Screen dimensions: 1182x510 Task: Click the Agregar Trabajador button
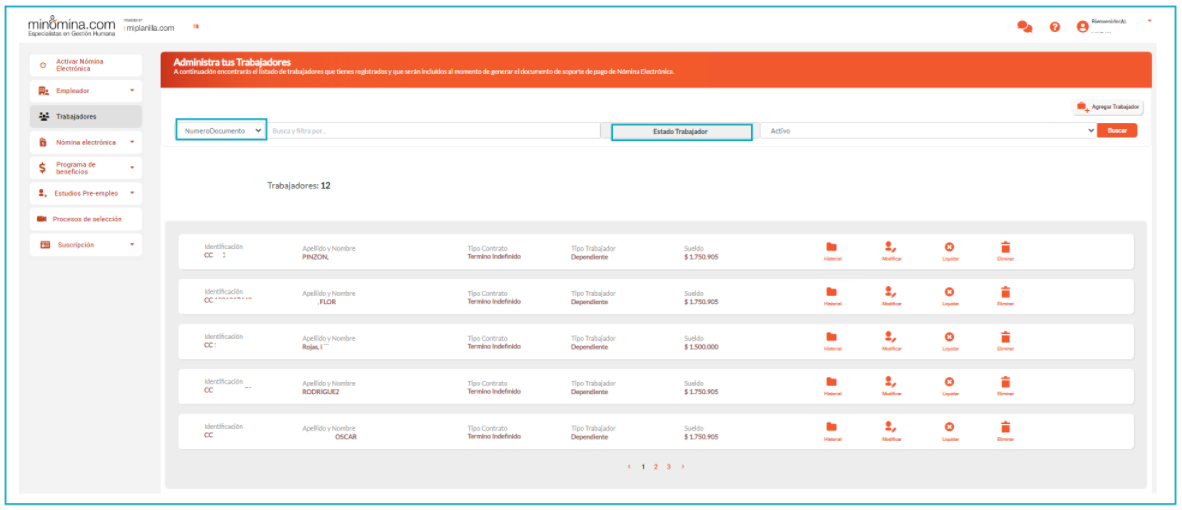[1107, 106]
